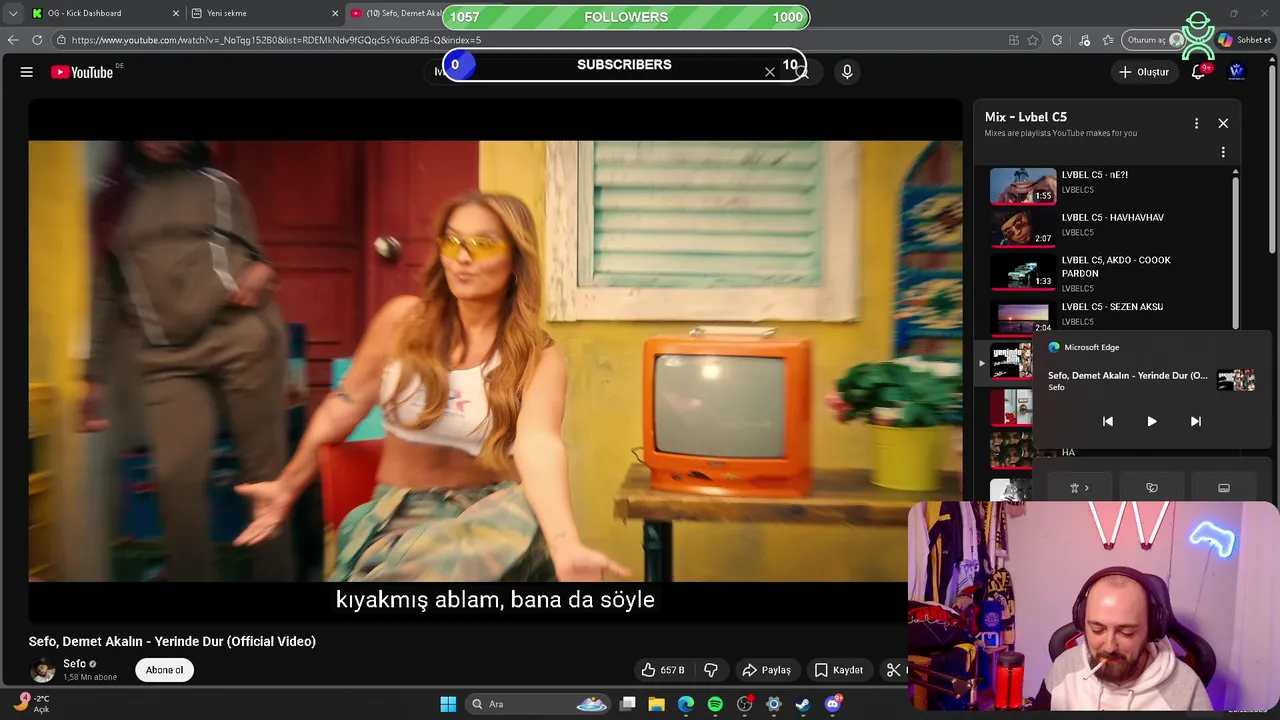
Task: Open the YouTube account avatar menu
Action: (1236, 72)
